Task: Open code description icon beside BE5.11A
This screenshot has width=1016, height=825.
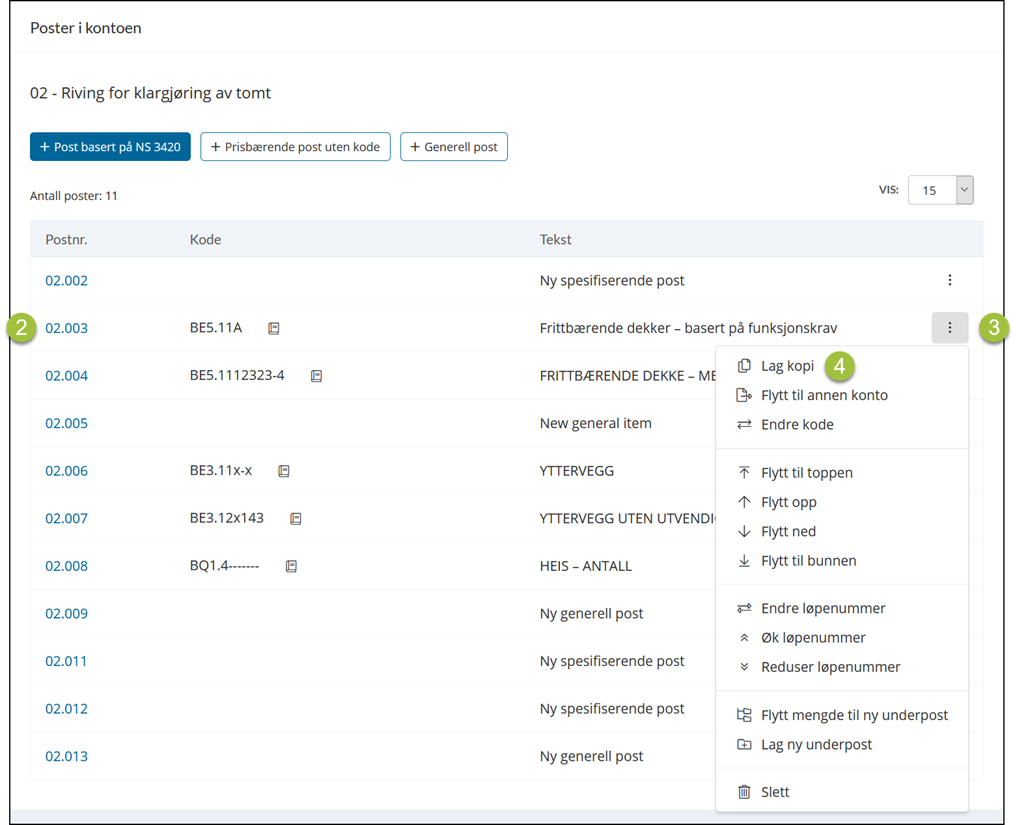Action: pyautogui.click(x=273, y=329)
